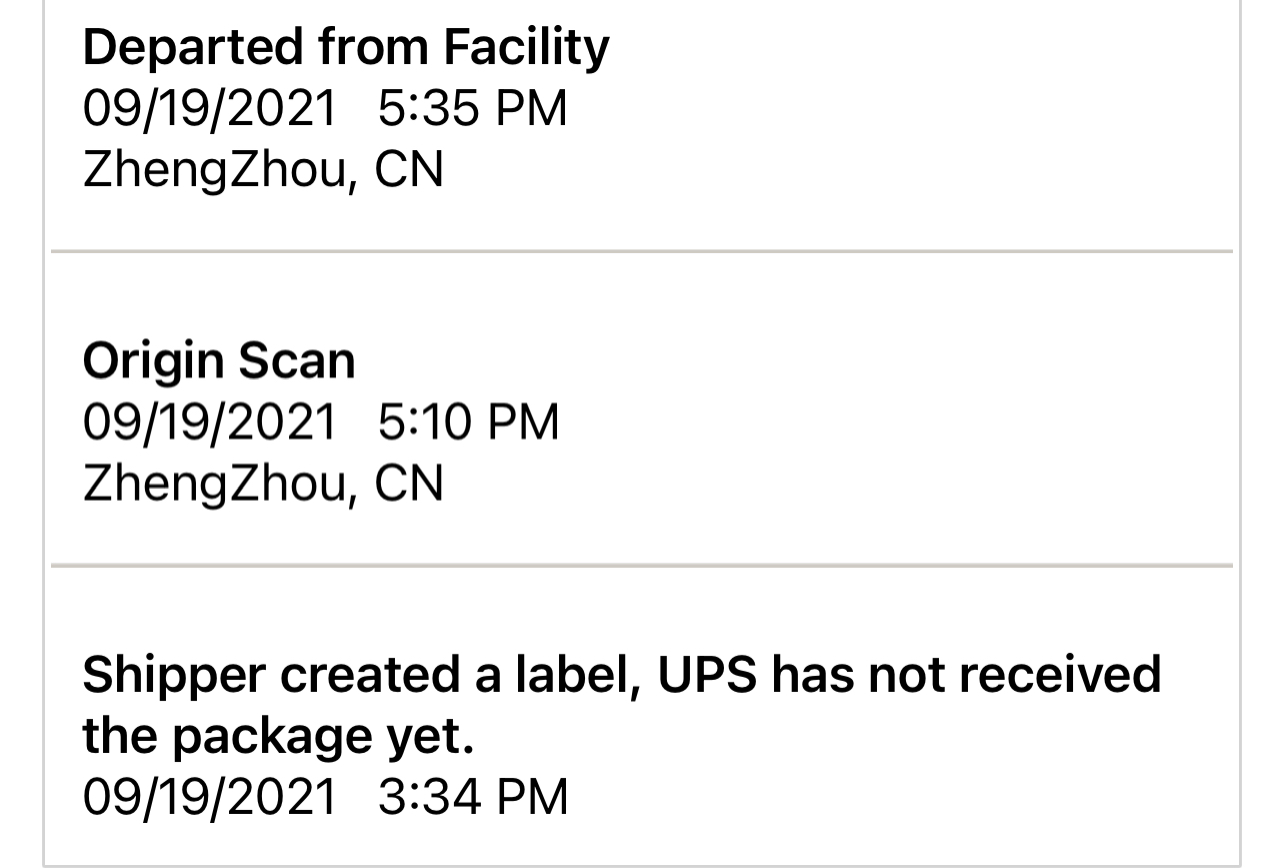Screen dimensions: 1284x868
Task: Select the 'the package yet.' text line
Action: 278,737
